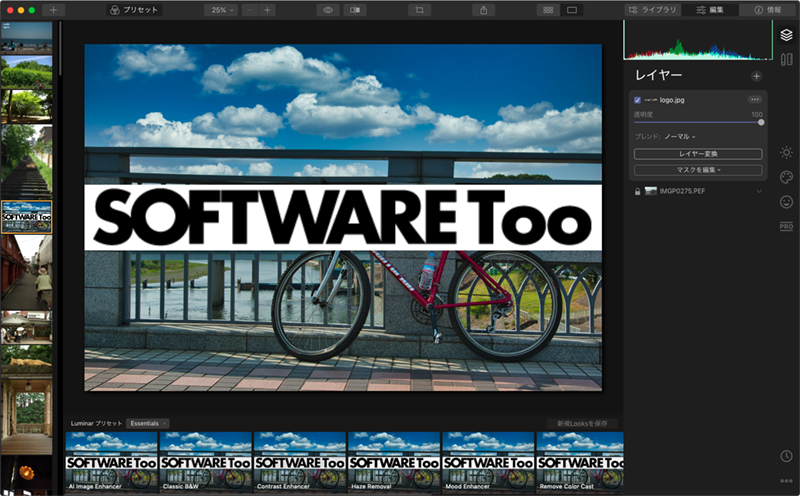Click the filmstrip vertical scrollbar
The height and width of the screenshot is (496, 800).
pos(60,48)
